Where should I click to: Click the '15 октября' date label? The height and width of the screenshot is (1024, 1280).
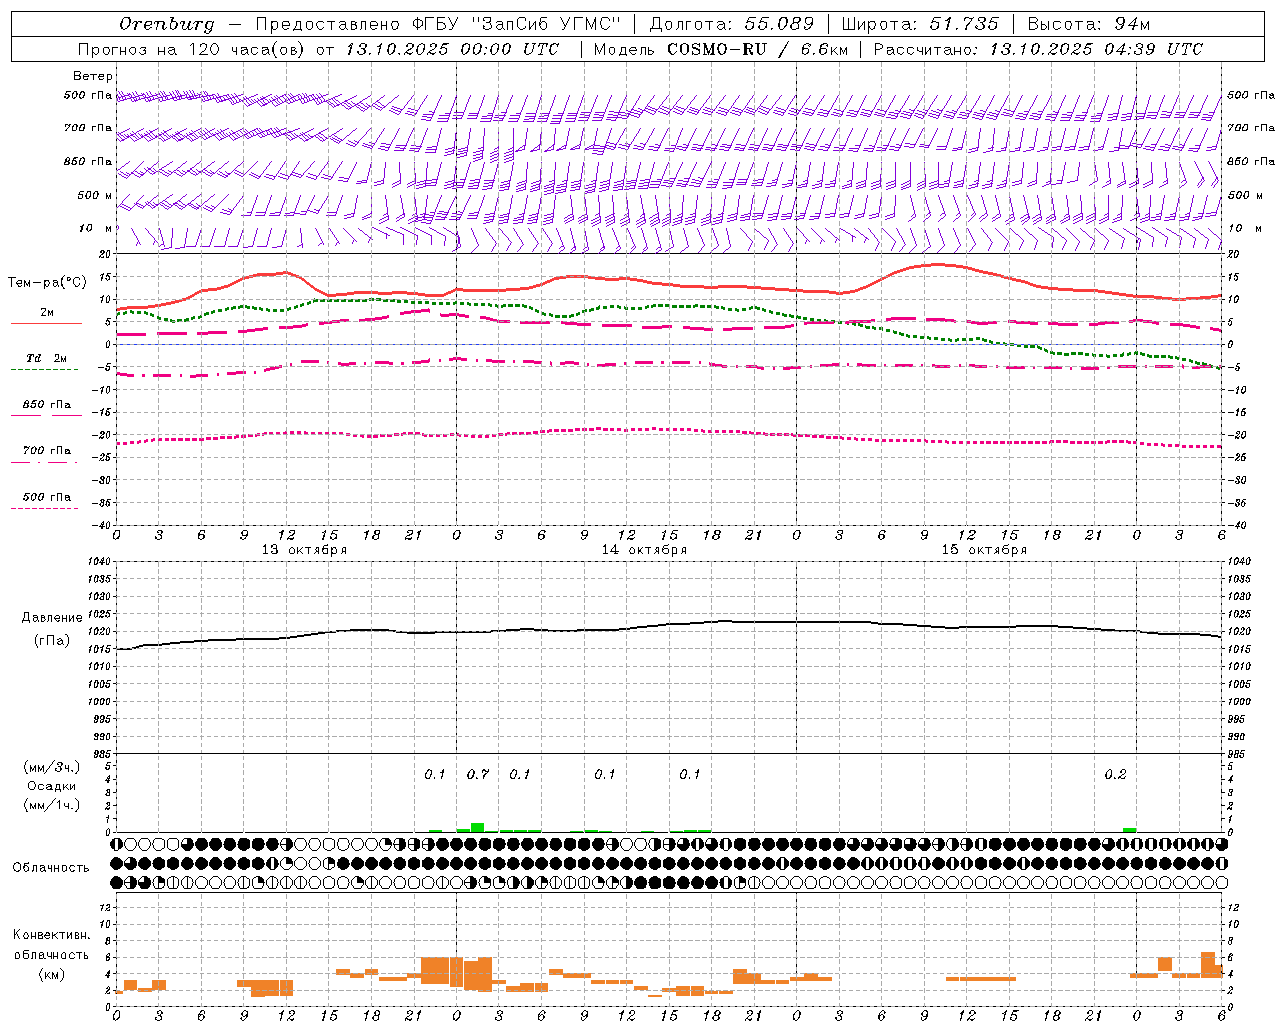click(984, 550)
